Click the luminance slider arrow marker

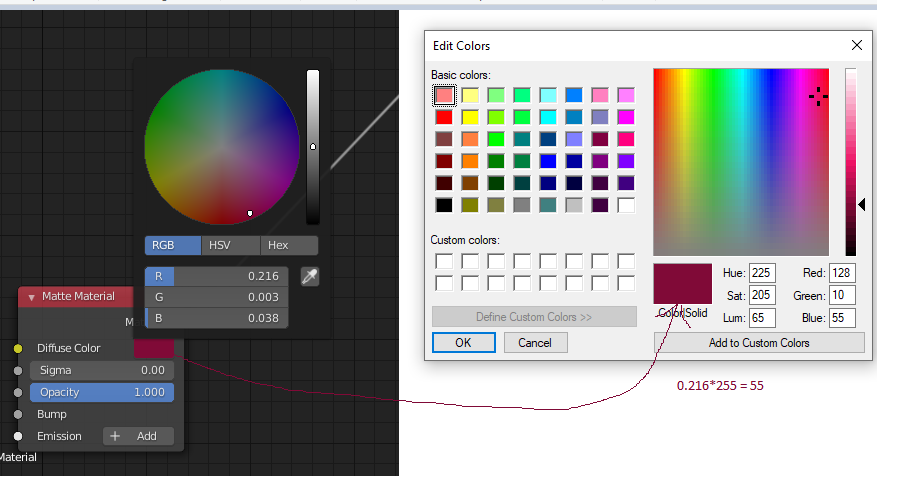862,205
